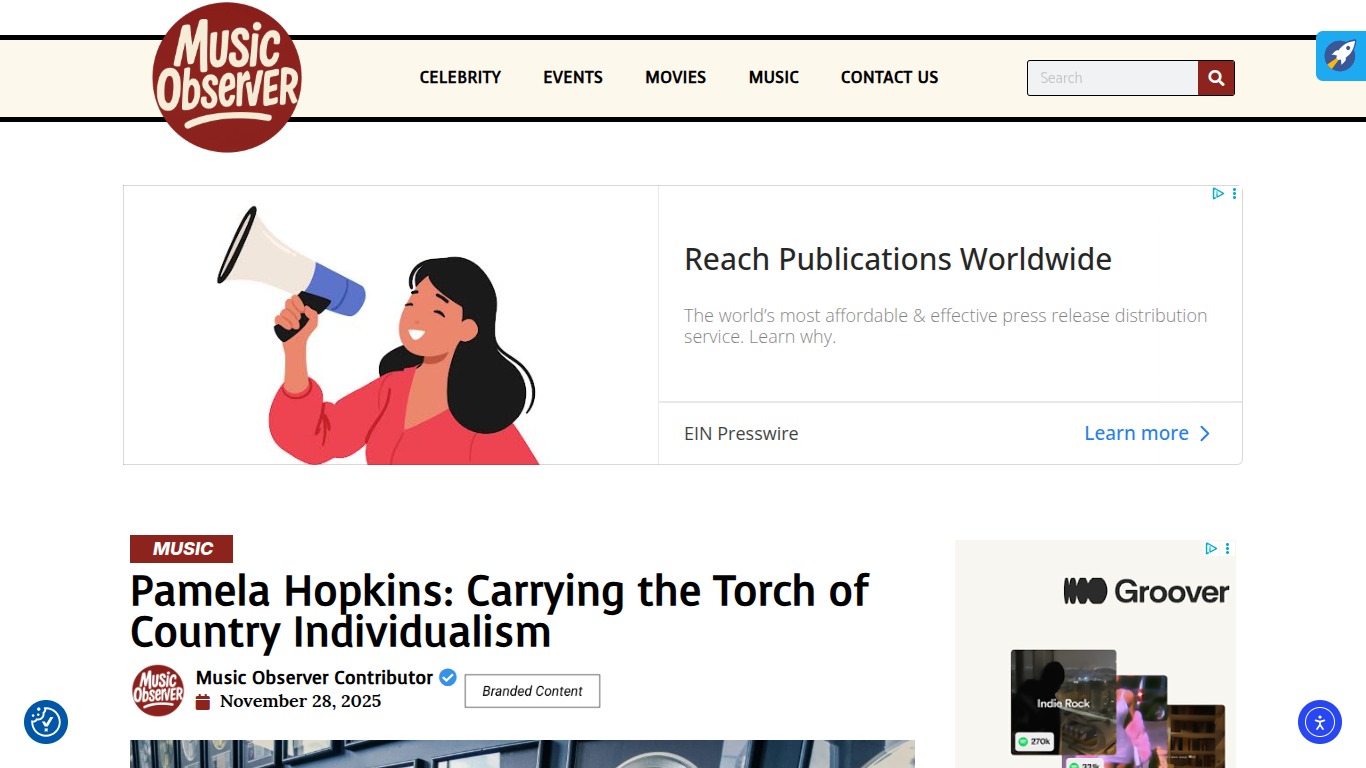Screen dimensions: 1366x768
Task: Click the AdChoices icon on Groover ad
Action: click(1210, 548)
